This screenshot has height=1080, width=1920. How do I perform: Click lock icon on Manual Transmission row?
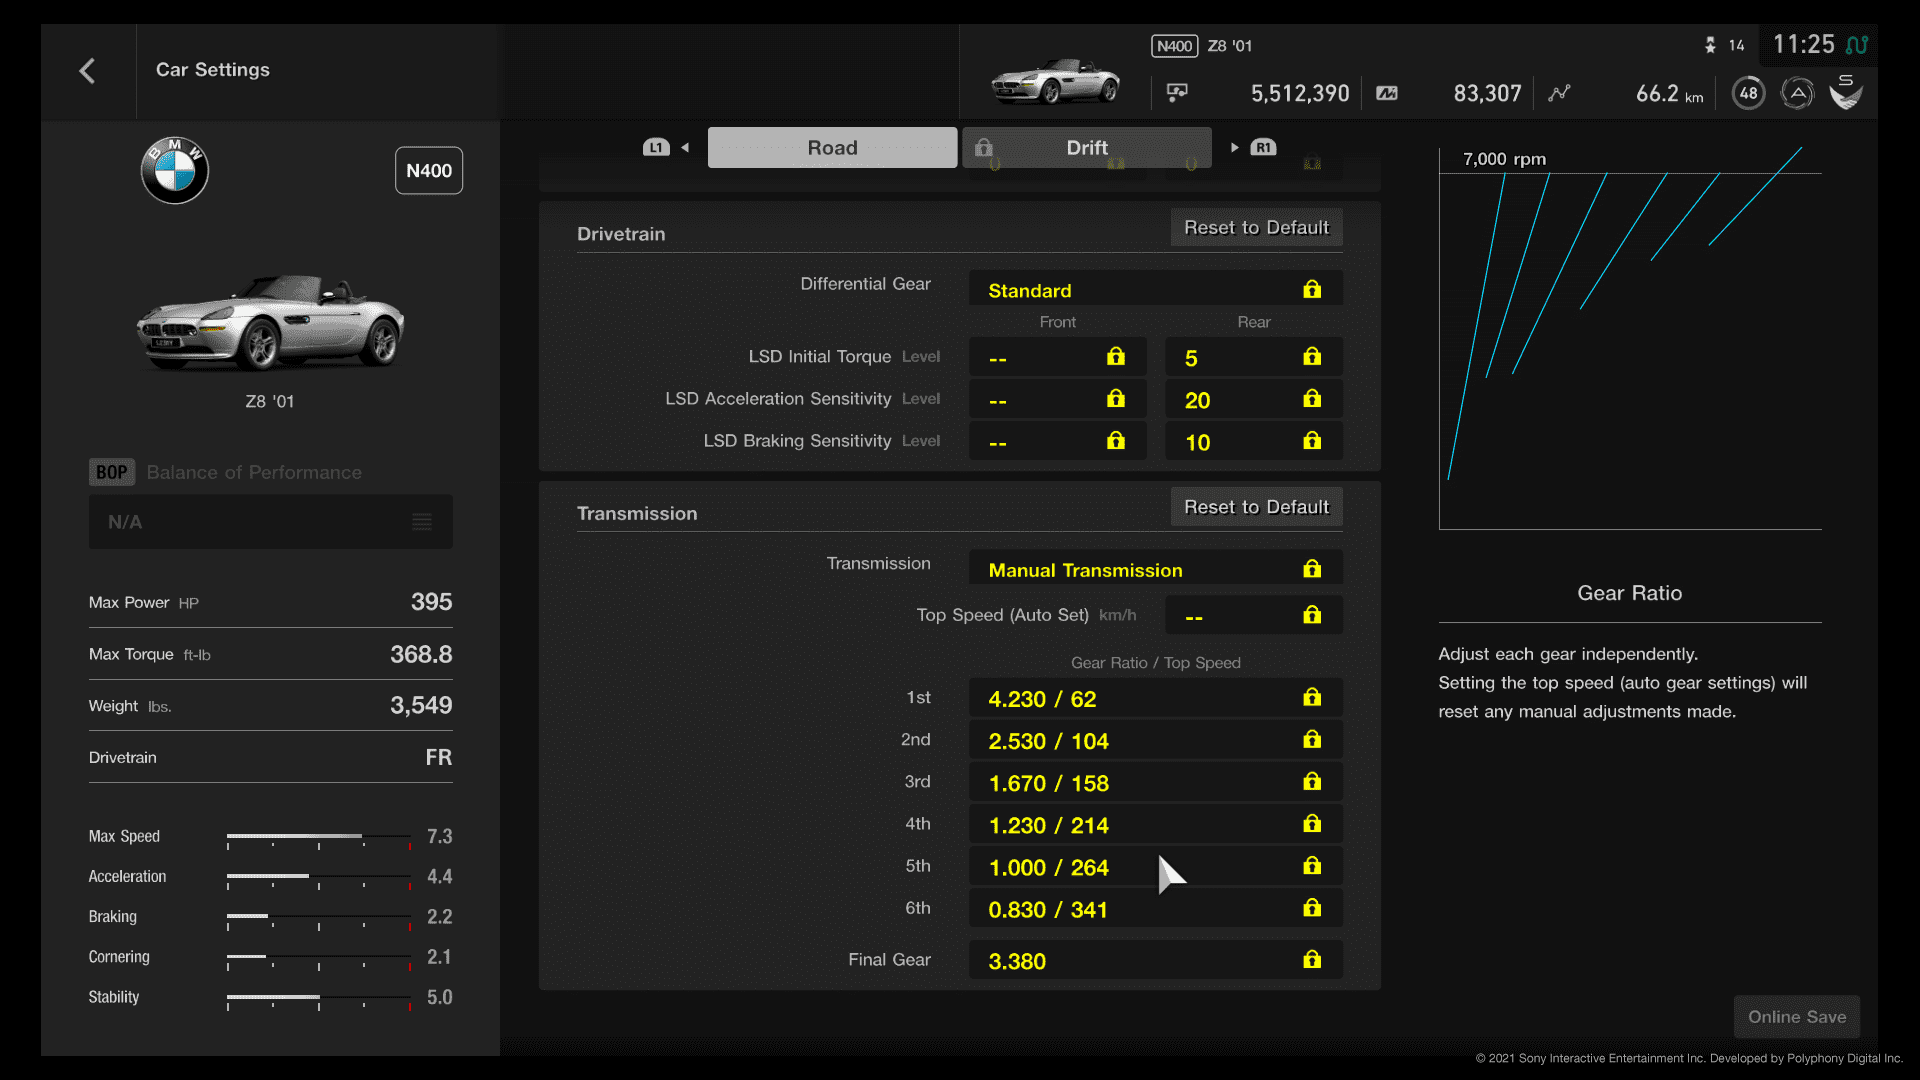[x=1312, y=568]
